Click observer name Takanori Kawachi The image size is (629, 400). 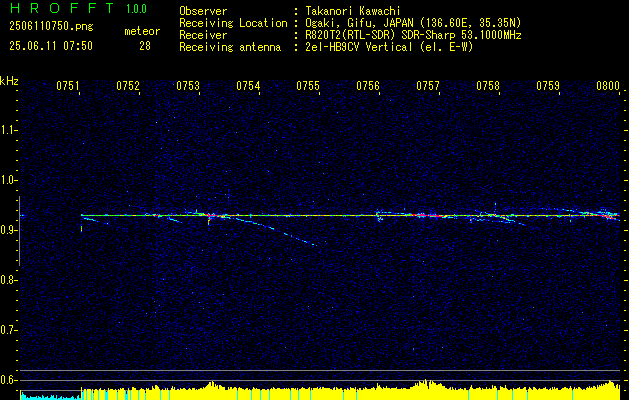(353, 11)
